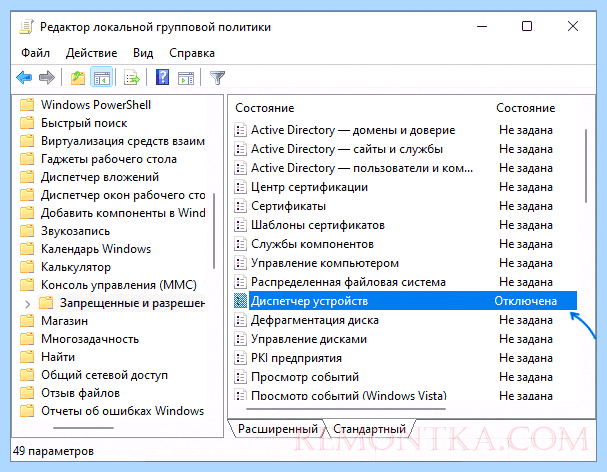Click the Найти folder icon
607x472 pixels.
(x=27, y=357)
